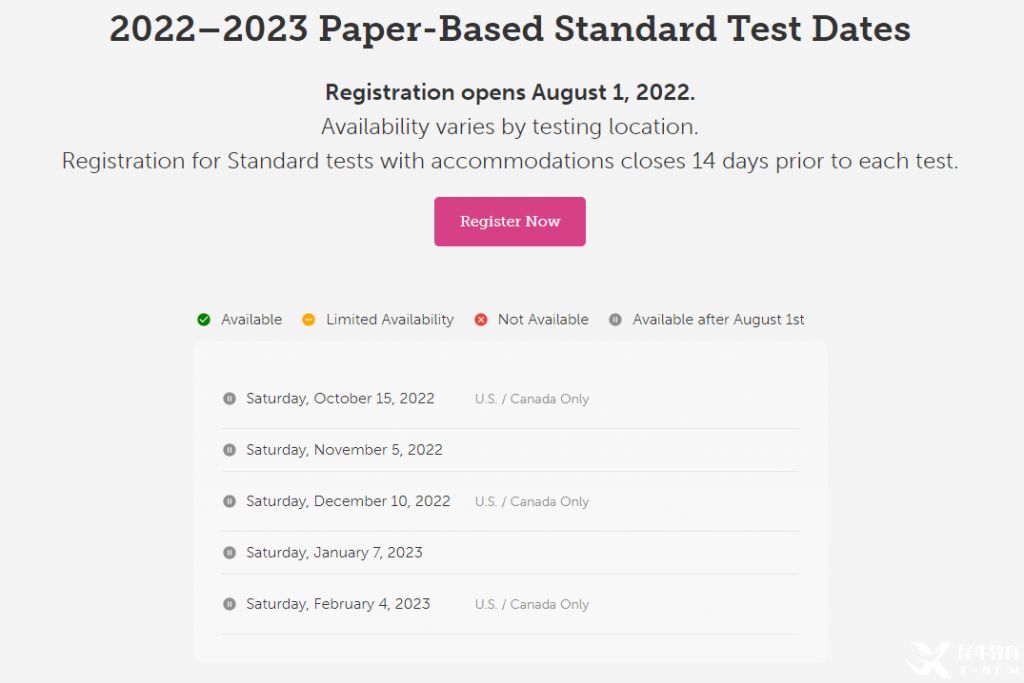Select the Saturday, January 7, 2023 date

click(334, 552)
